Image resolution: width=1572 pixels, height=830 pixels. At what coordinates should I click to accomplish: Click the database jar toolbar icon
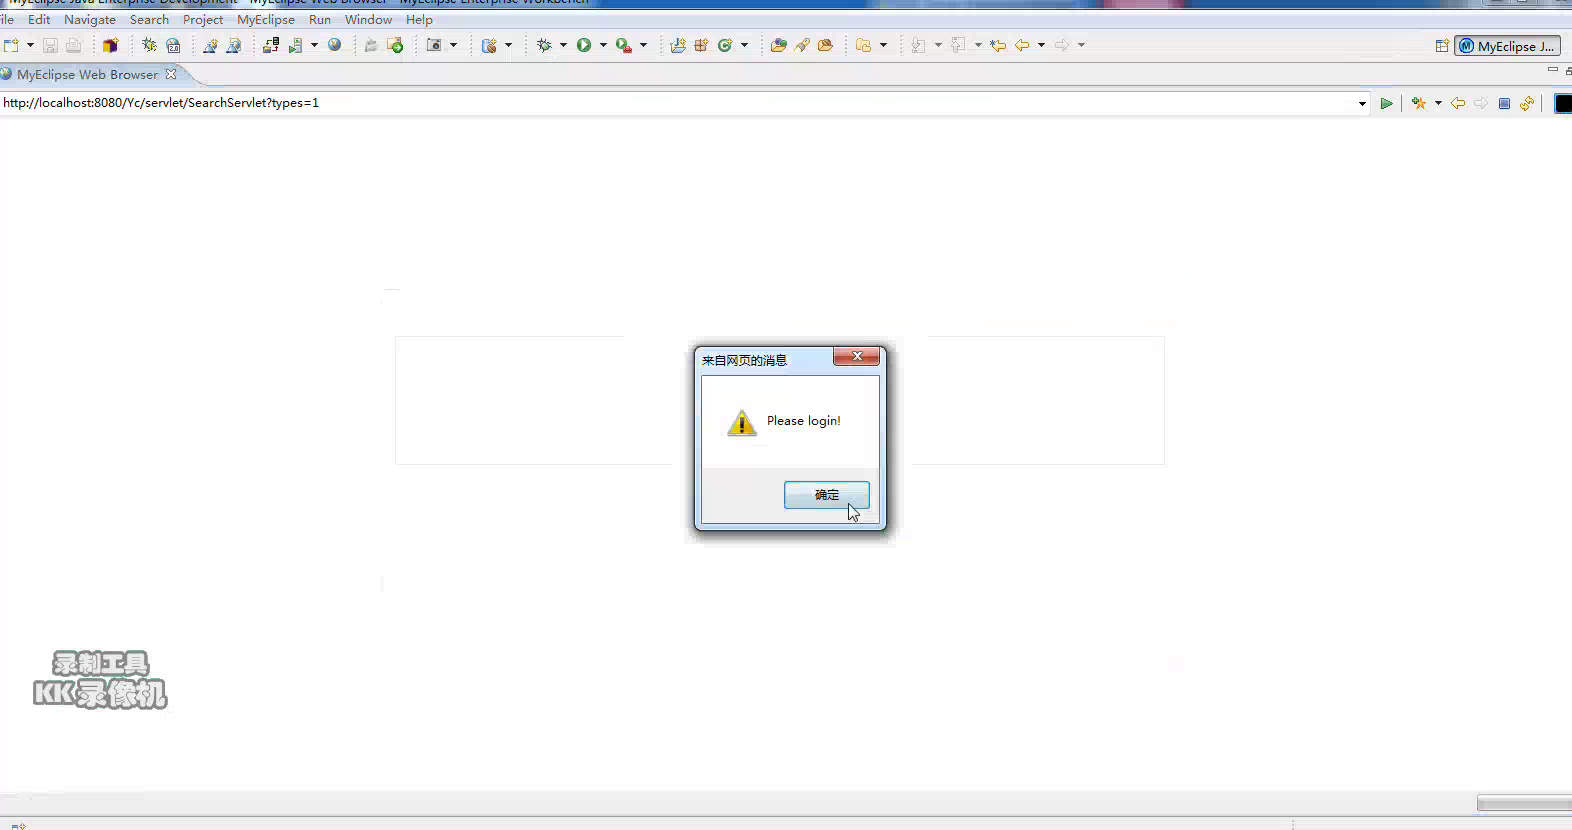pos(489,45)
